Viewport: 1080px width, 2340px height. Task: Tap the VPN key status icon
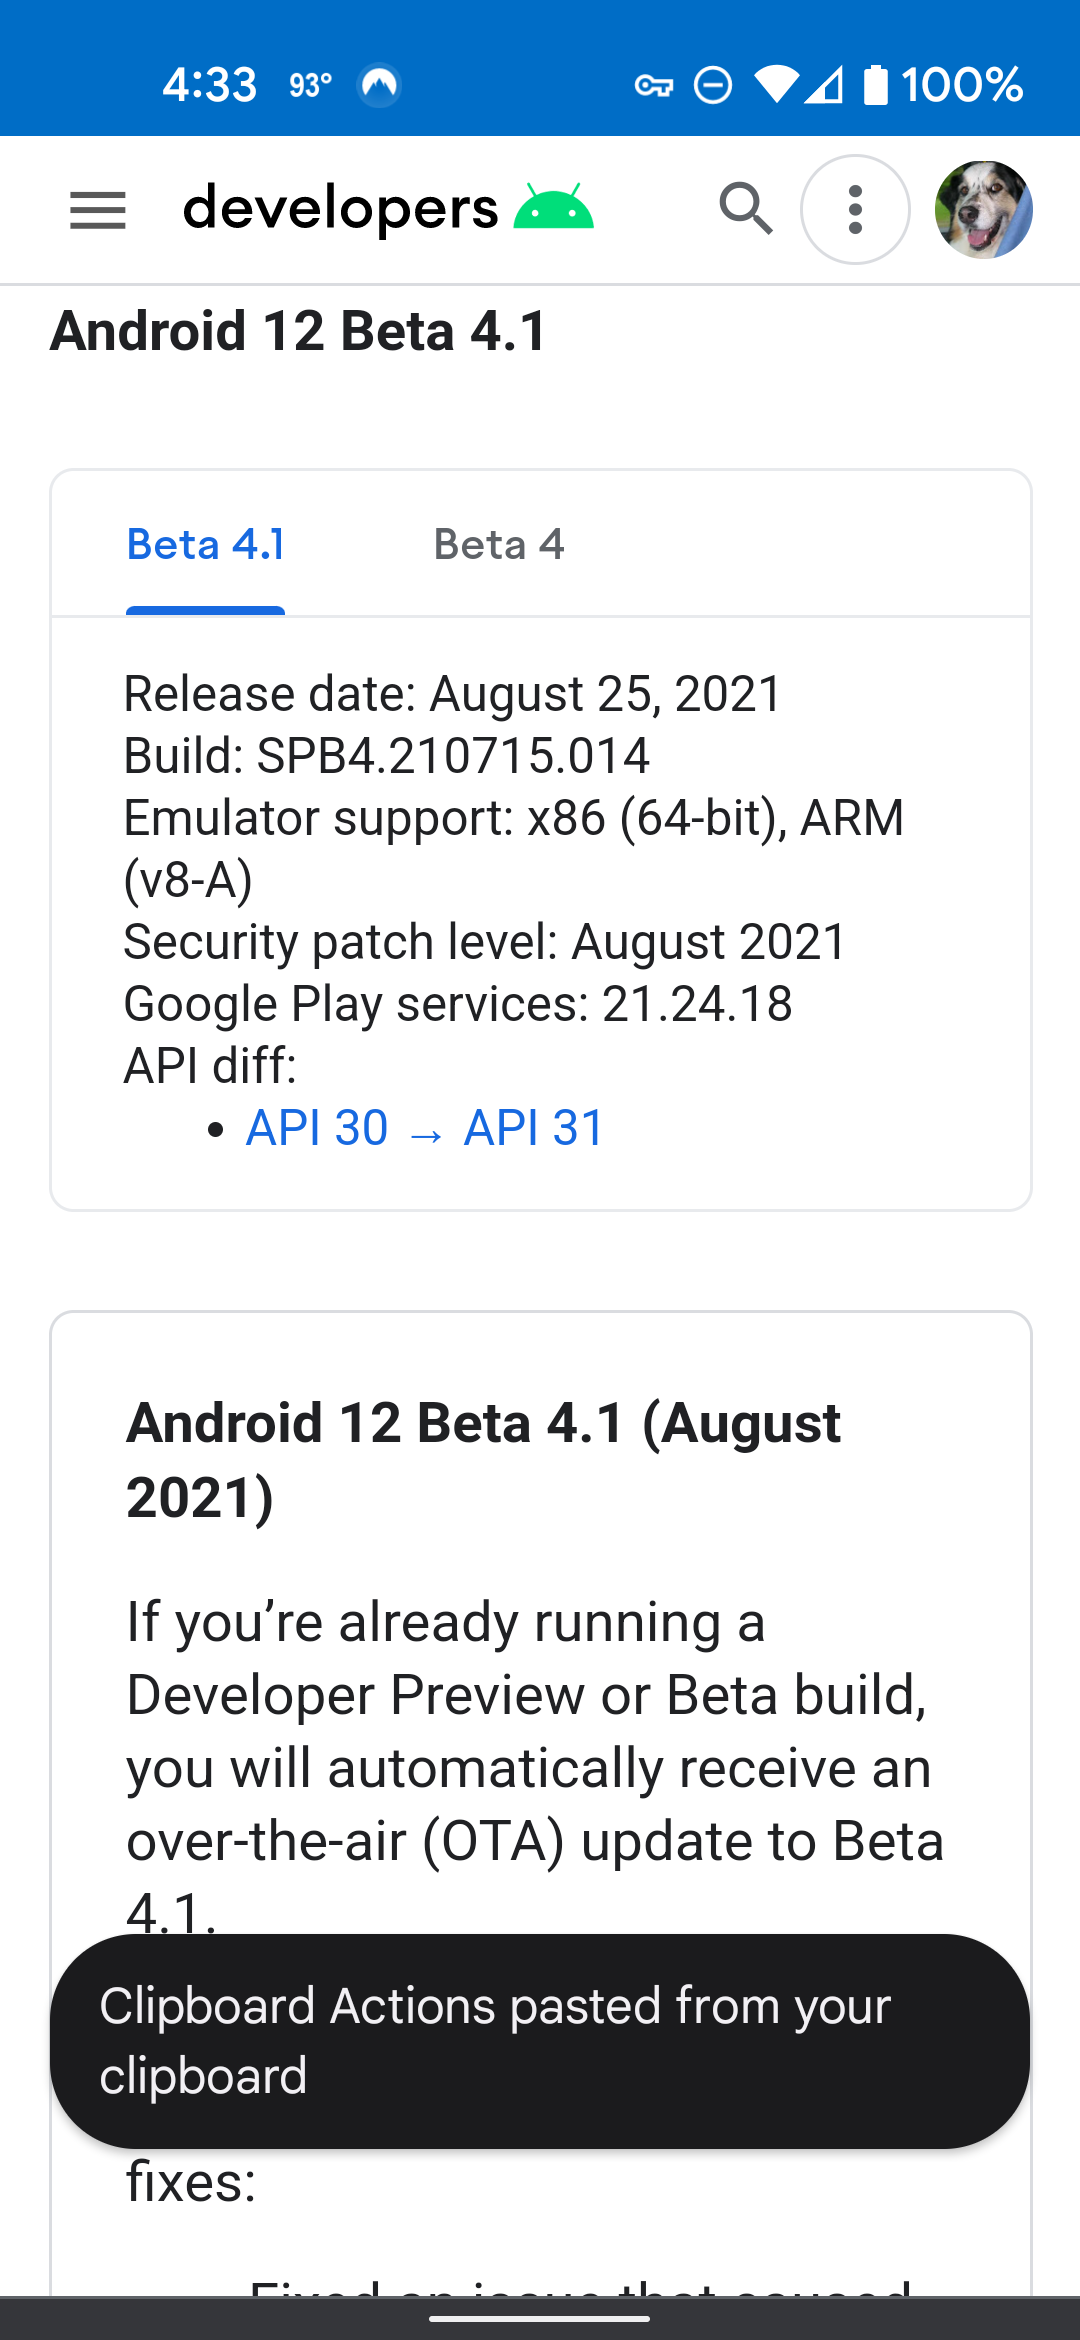click(654, 85)
